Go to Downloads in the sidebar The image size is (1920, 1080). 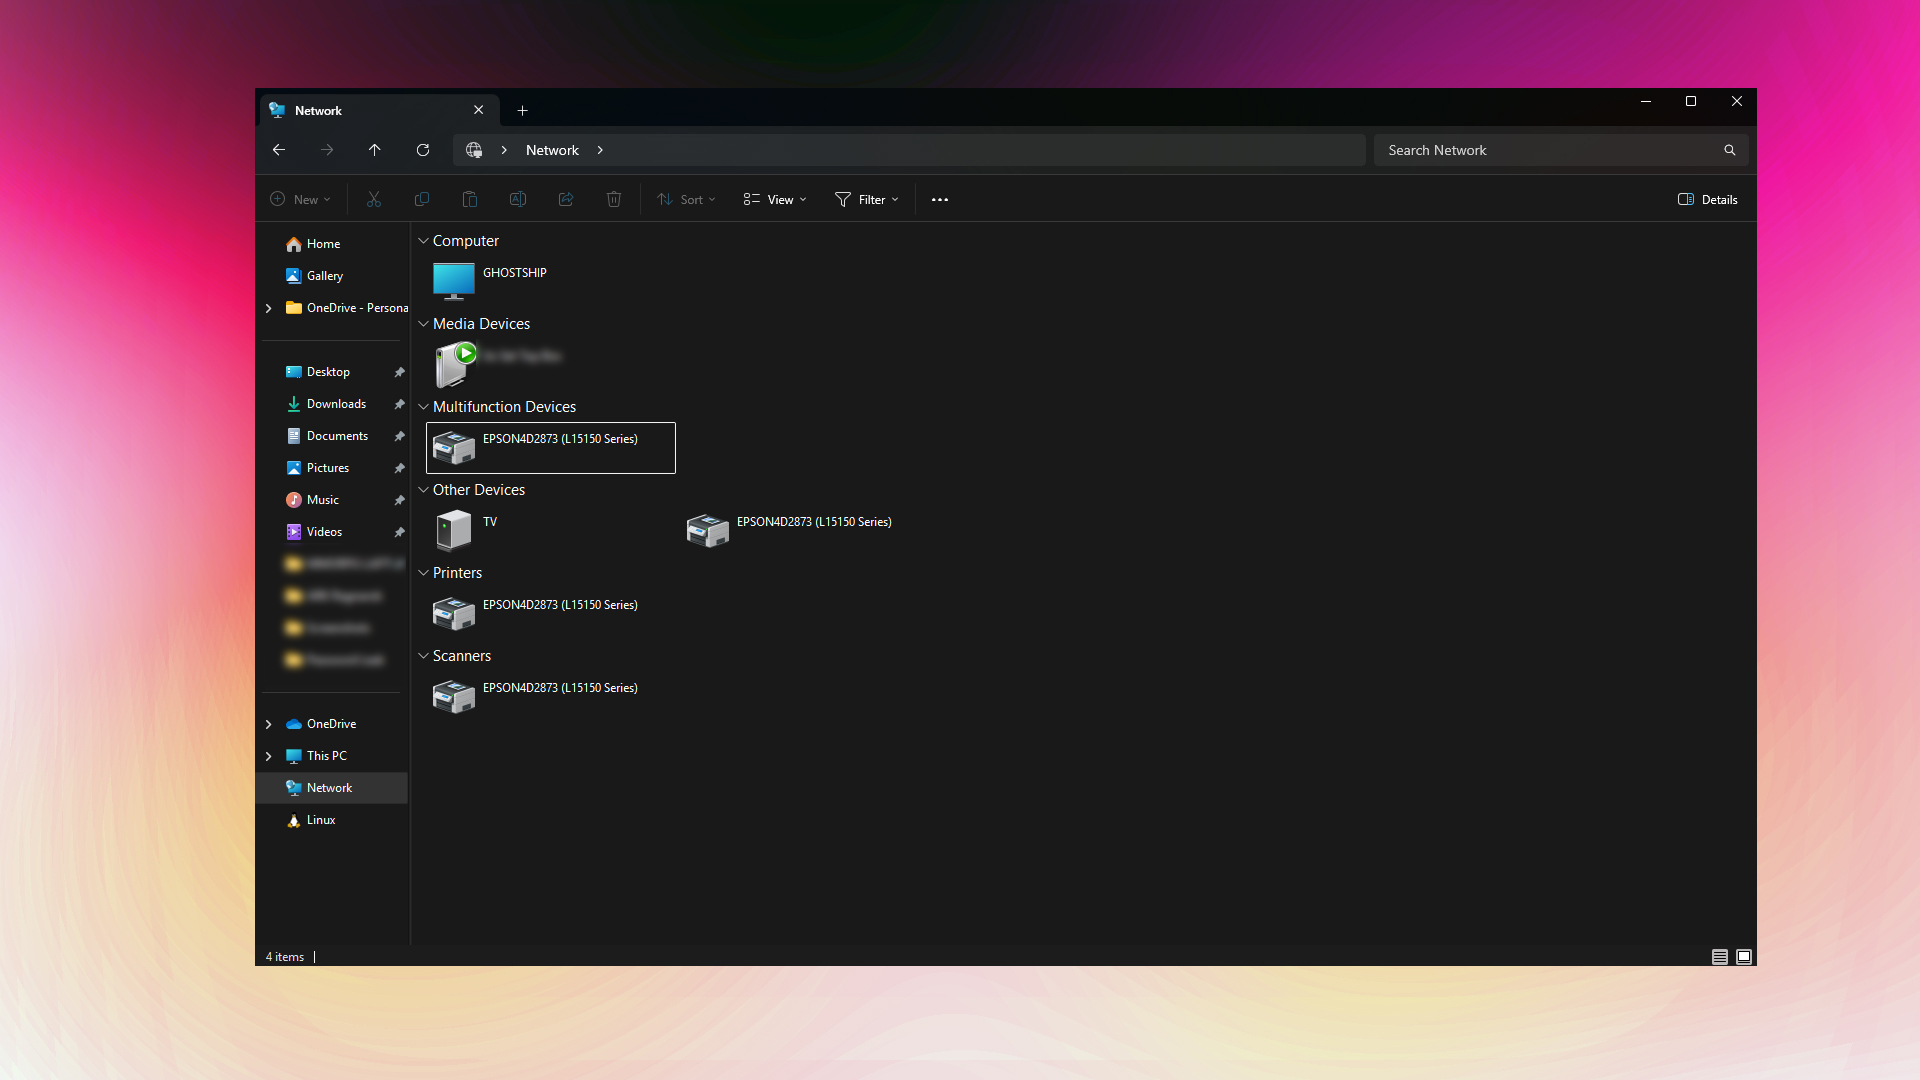pyautogui.click(x=336, y=404)
